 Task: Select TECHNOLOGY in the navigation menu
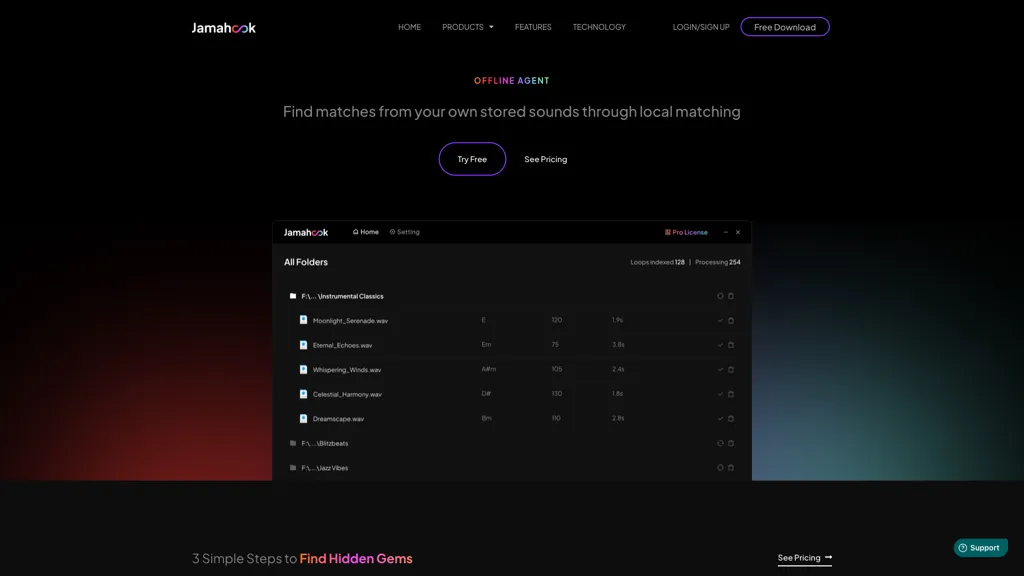pos(599,27)
